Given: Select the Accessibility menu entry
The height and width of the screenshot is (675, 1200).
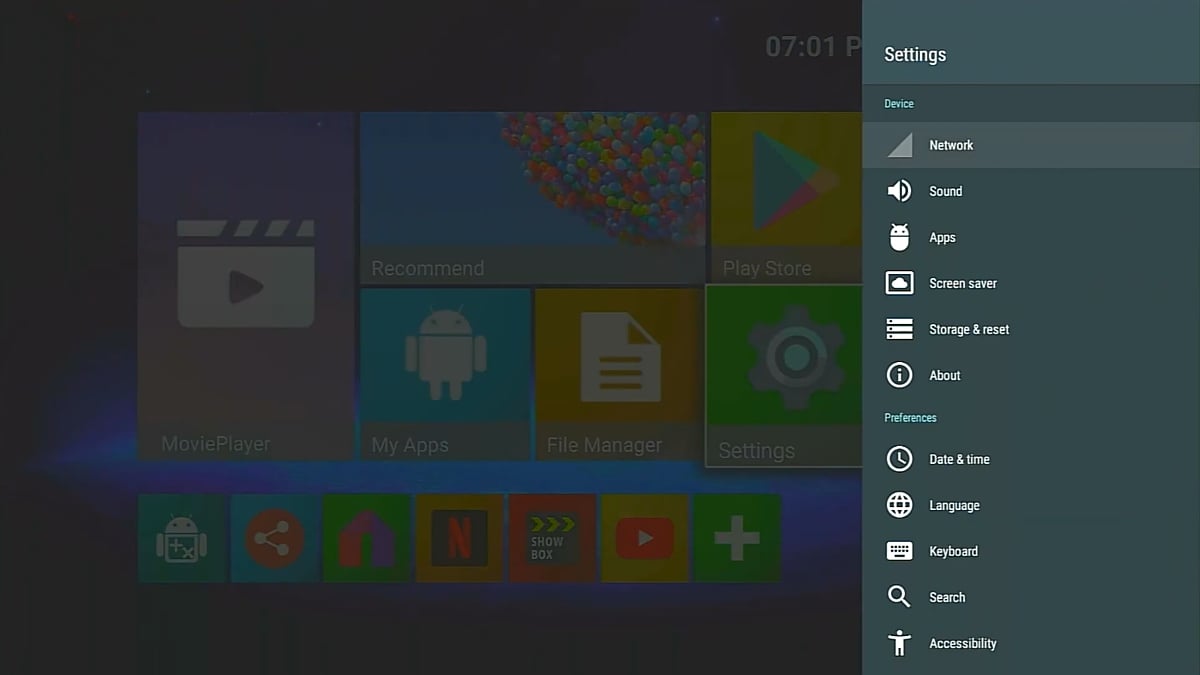Looking at the screenshot, I should coord(1031,643).
